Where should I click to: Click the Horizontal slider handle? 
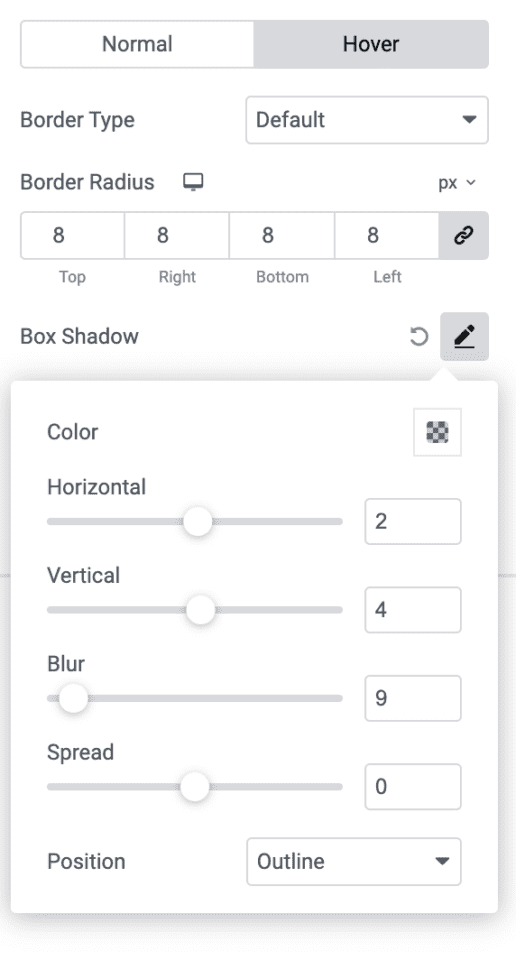pos(198,522)
